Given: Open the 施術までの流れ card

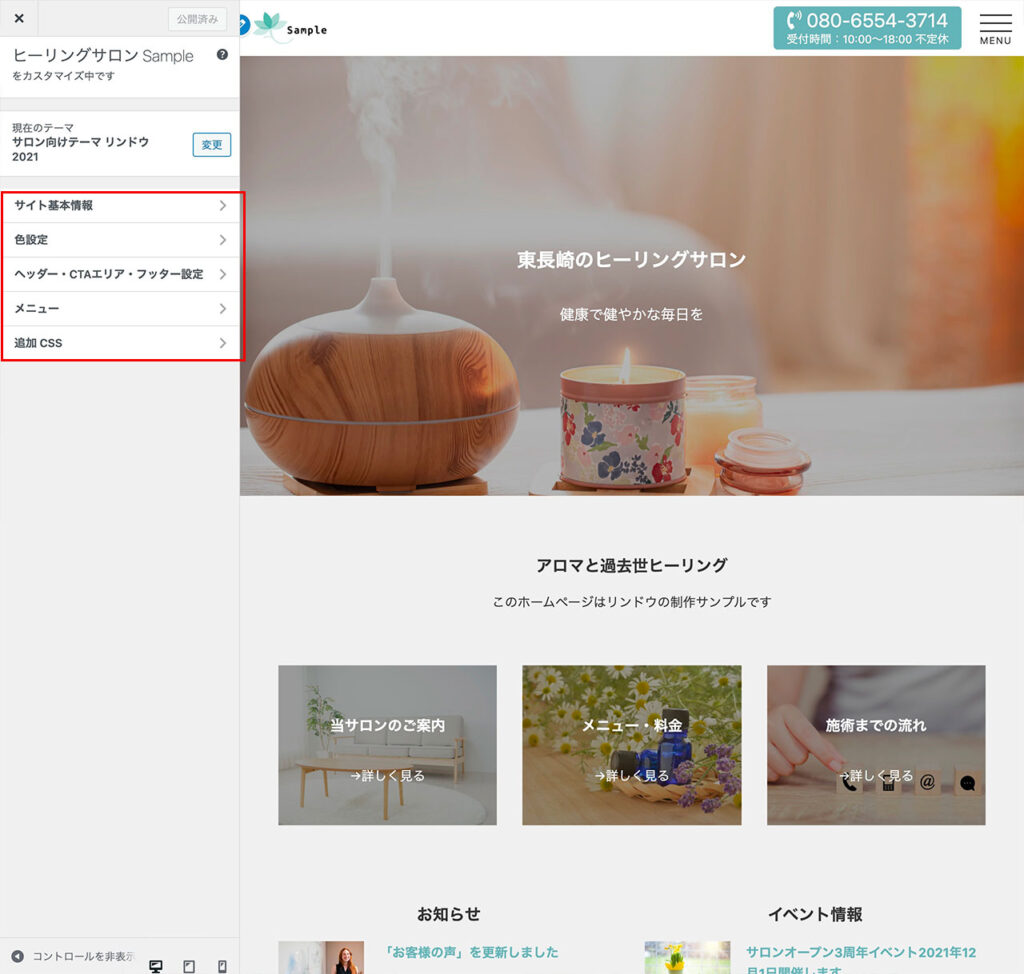Looking at the screenshot, I should [876, 745].
